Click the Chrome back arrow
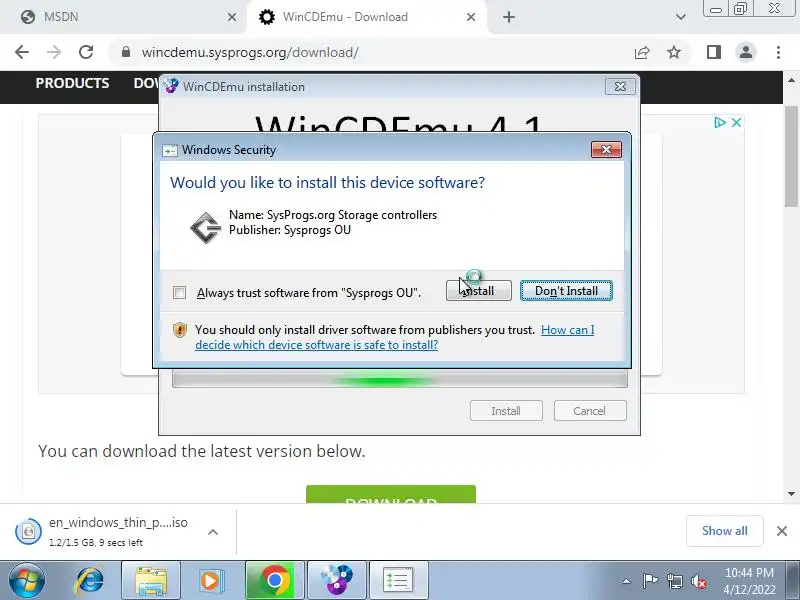This screenshot has height=600, width=800. pyautogui.click(x=22, y=52)
